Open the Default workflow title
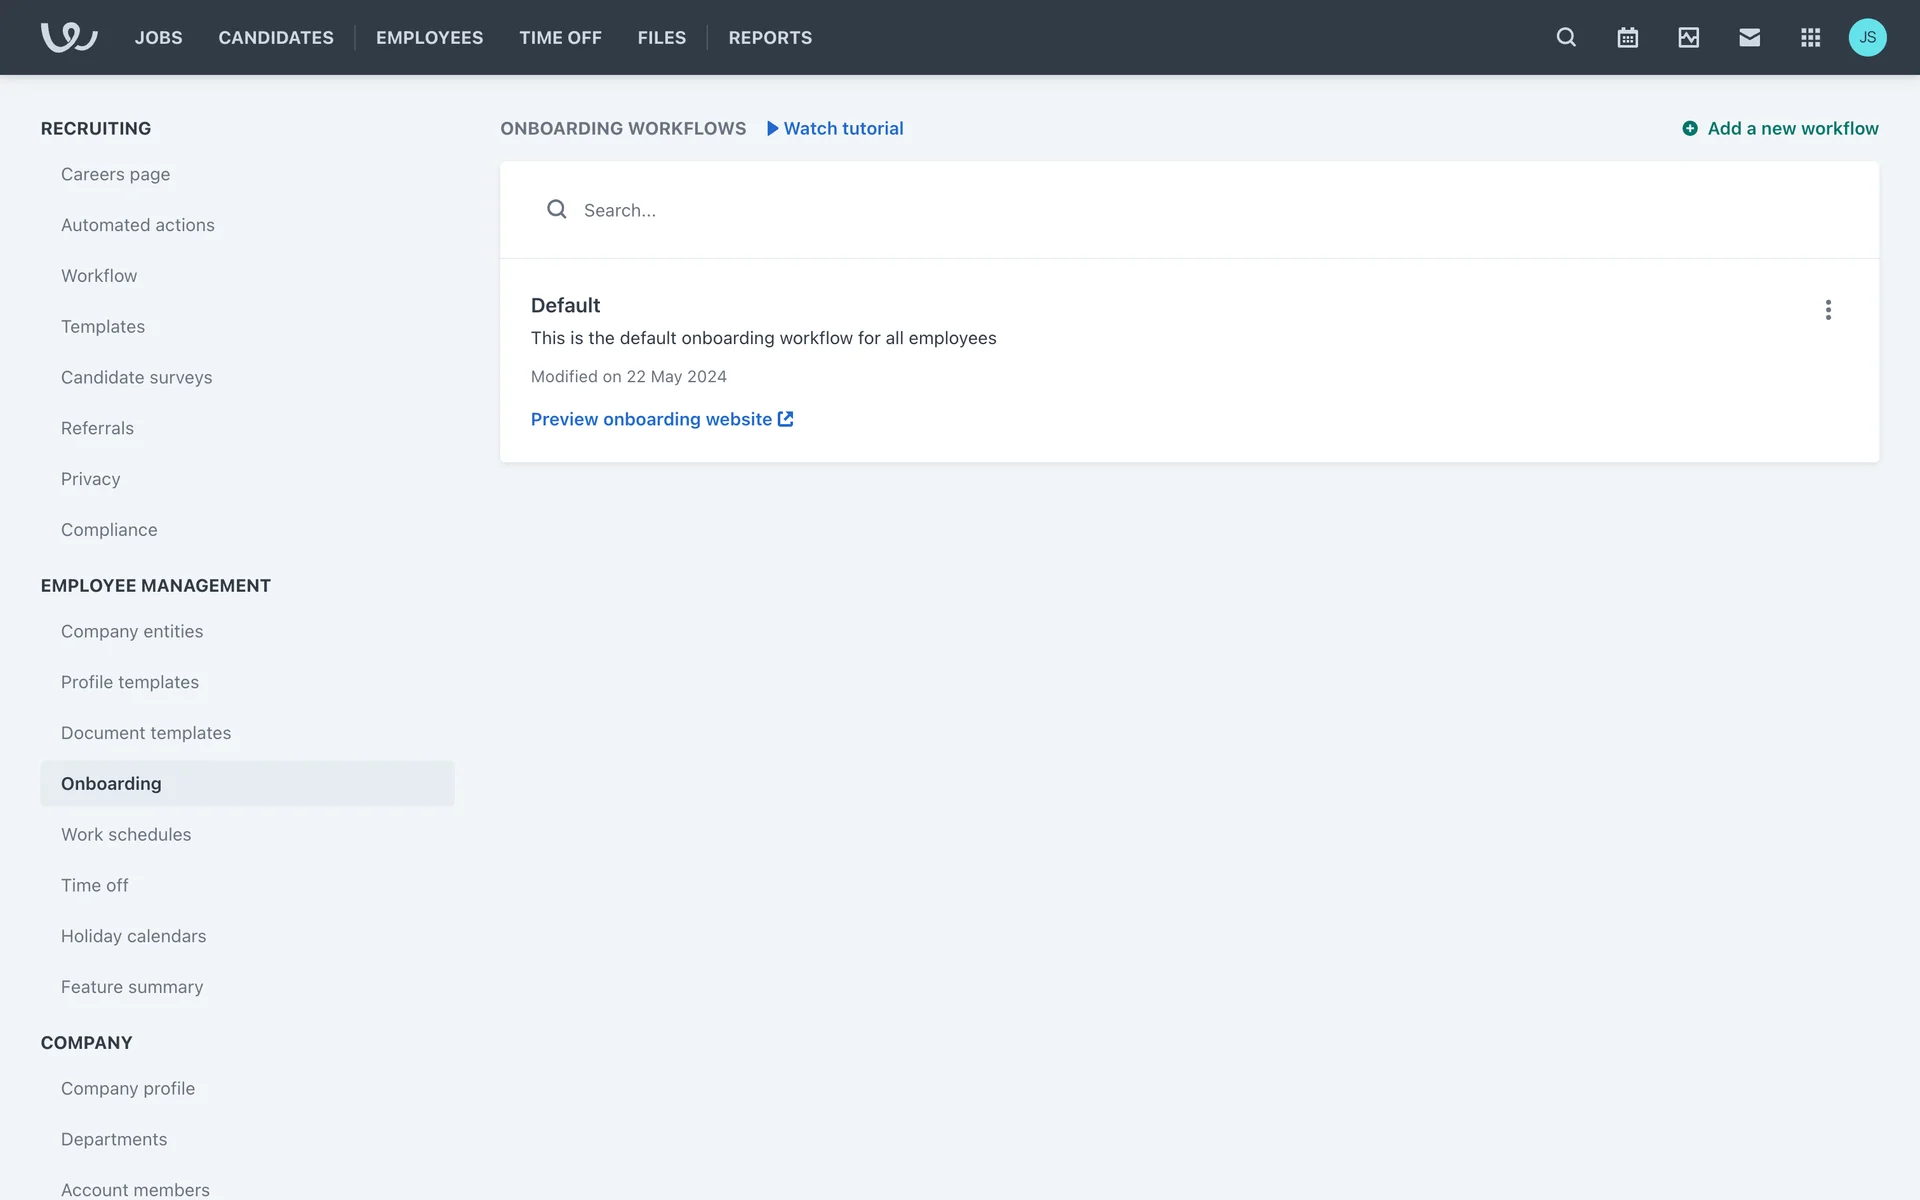This screenshot has height=1200, width=1920. coord(565,305)
